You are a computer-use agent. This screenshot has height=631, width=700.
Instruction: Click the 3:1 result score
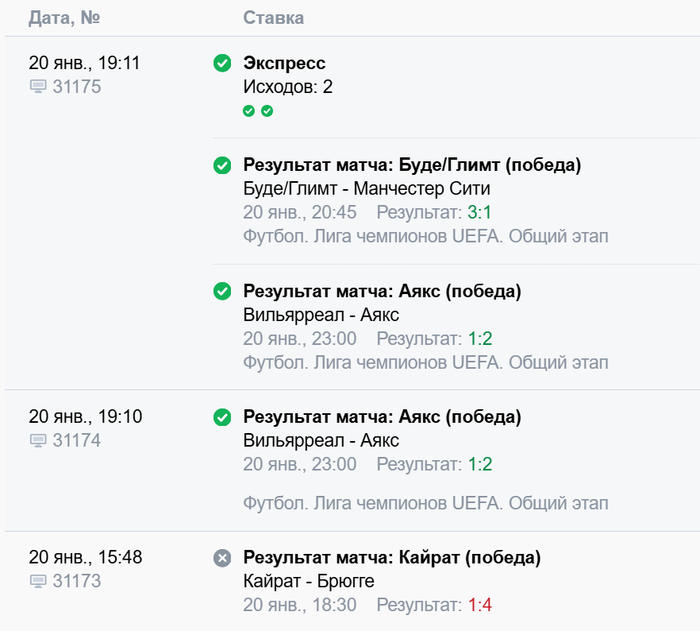coord(480,212)
